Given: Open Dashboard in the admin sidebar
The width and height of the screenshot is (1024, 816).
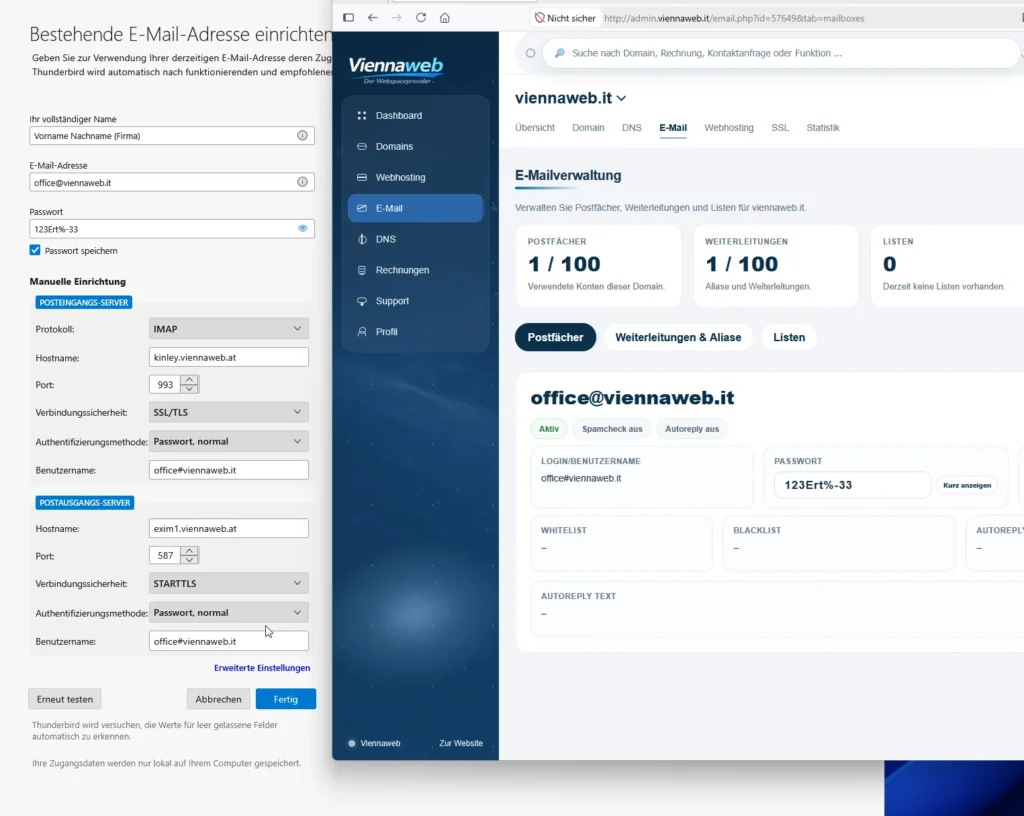Looking at the screenshot, I should (x=415, y=116).
